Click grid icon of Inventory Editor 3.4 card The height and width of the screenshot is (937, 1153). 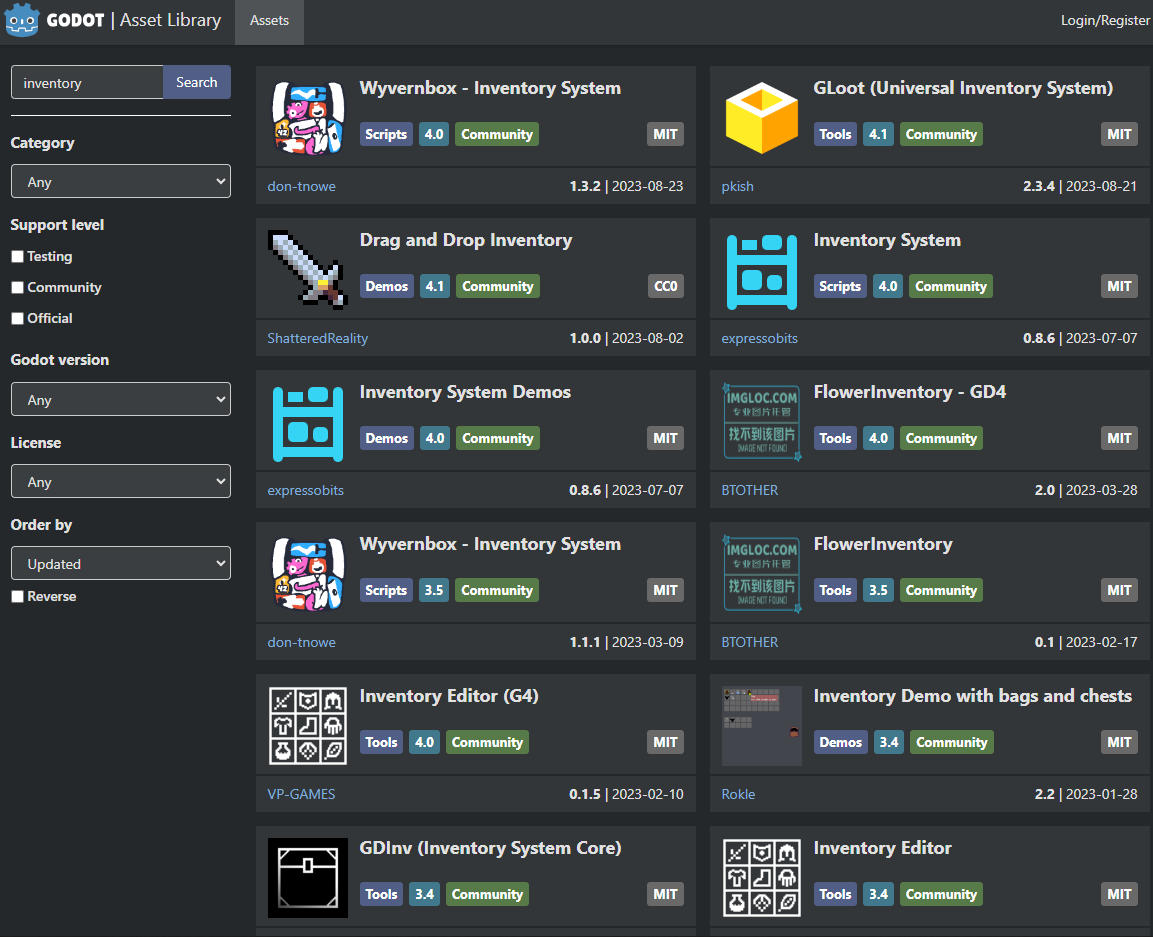(762, 878)
